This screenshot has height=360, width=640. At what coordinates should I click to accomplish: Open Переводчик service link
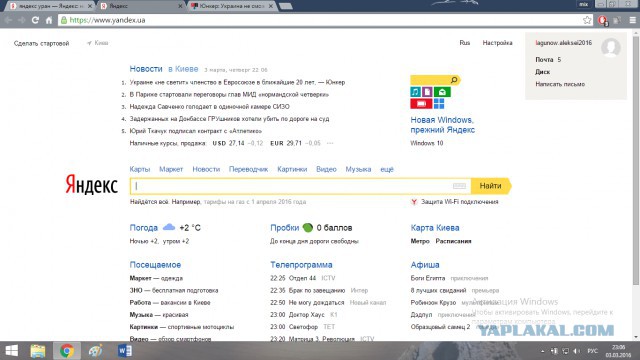[248, 169]
